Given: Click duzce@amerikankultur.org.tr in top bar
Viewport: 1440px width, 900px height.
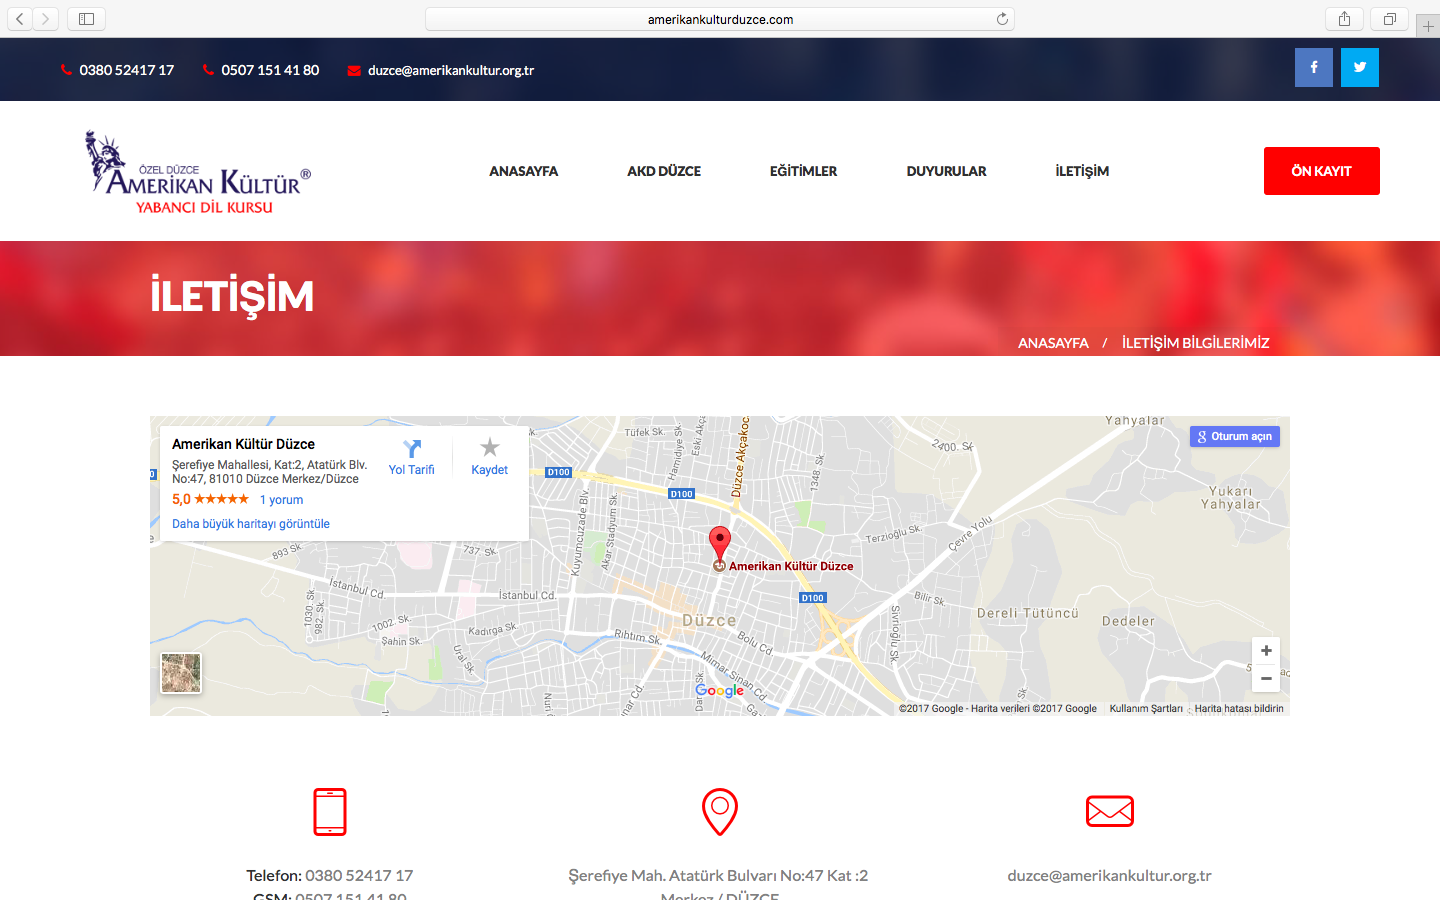Looking at the screenshot, I should [x=451, y=70].
